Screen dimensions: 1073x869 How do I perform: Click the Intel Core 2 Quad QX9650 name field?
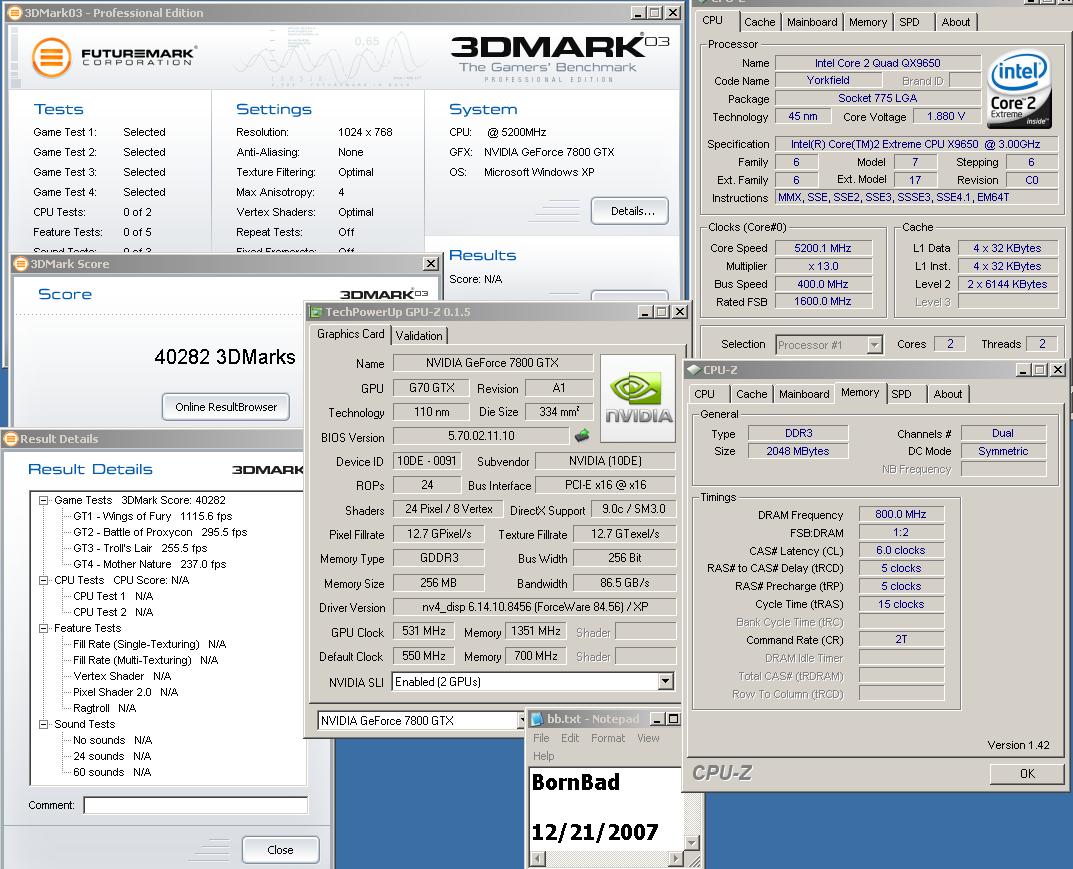click(877, 63)
